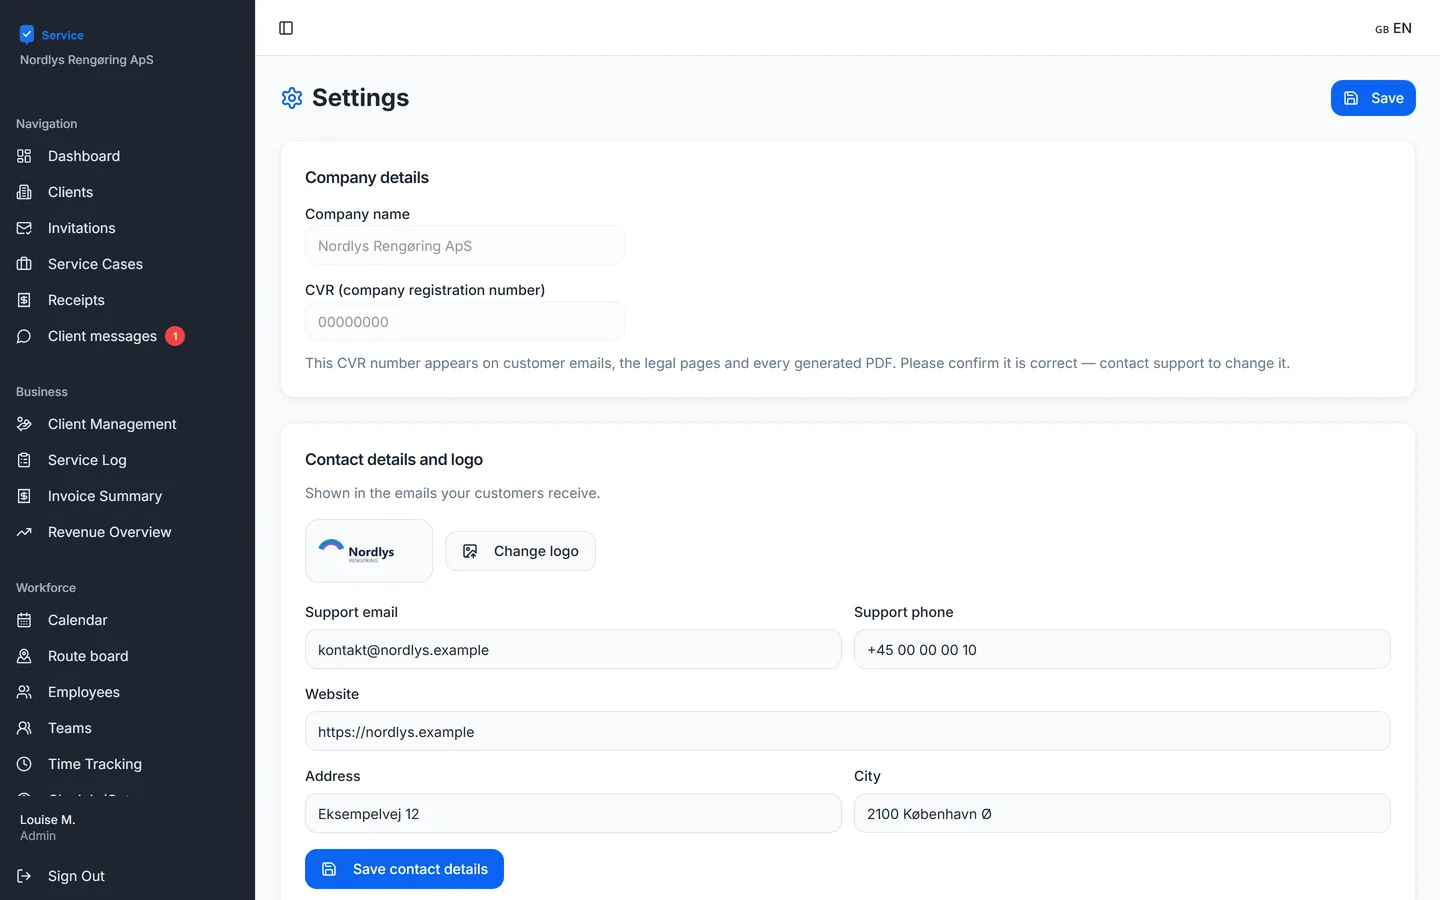Click the CVR registration number field
Viewport: 1440px width, 900px height.
465,321
